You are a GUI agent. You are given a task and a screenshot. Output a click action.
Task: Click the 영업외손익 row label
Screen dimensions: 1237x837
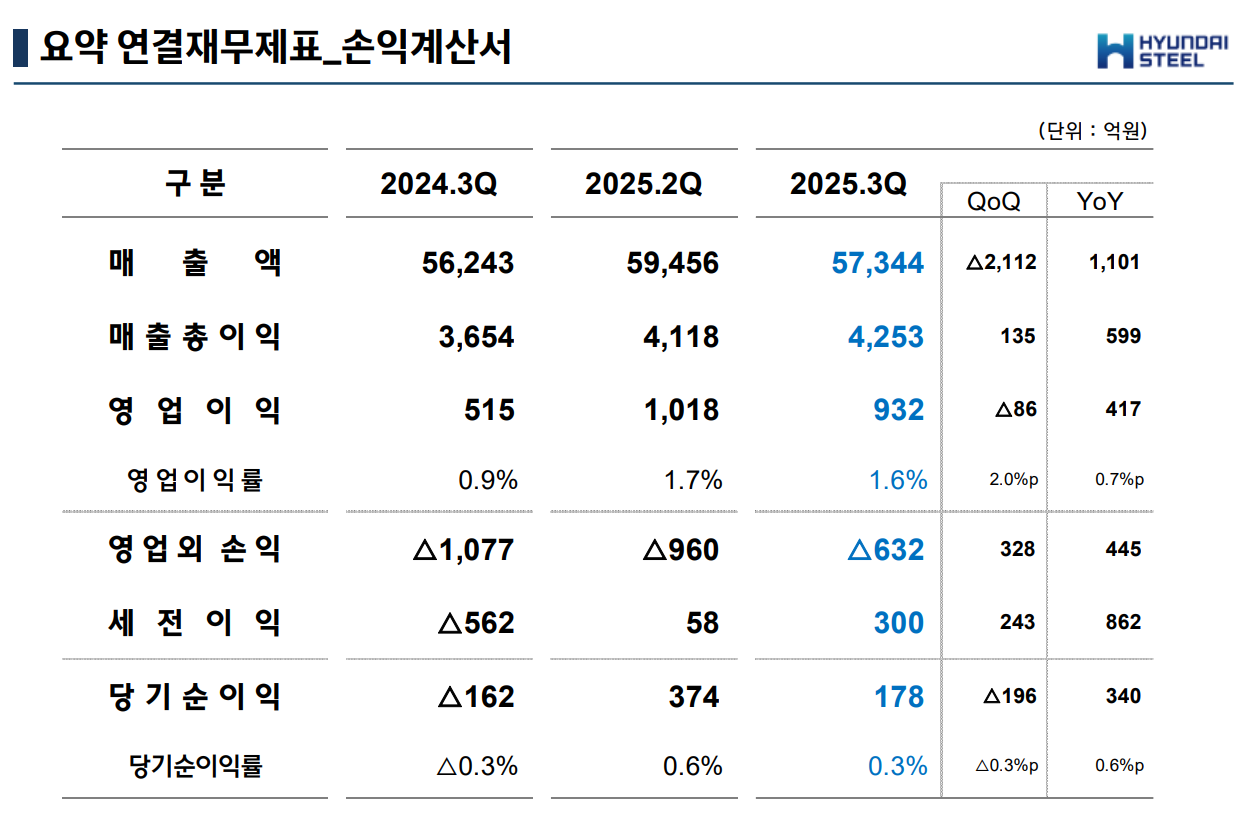(195, 549)
